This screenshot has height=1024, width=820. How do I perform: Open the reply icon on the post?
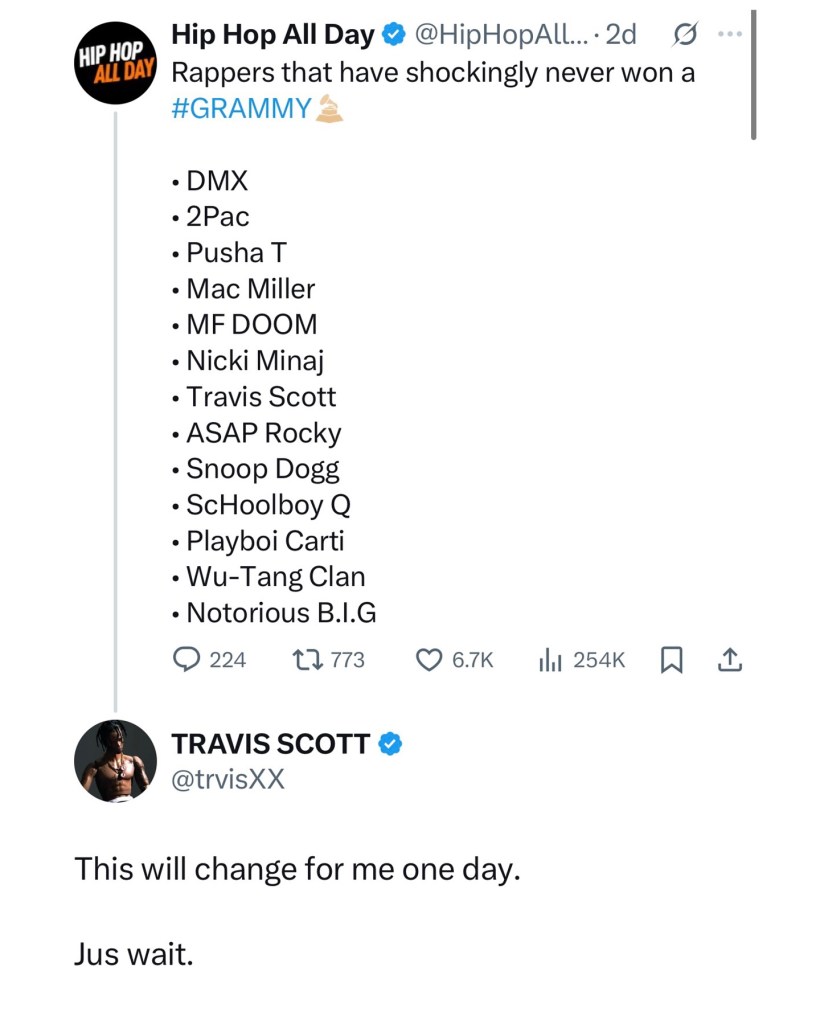186,659
